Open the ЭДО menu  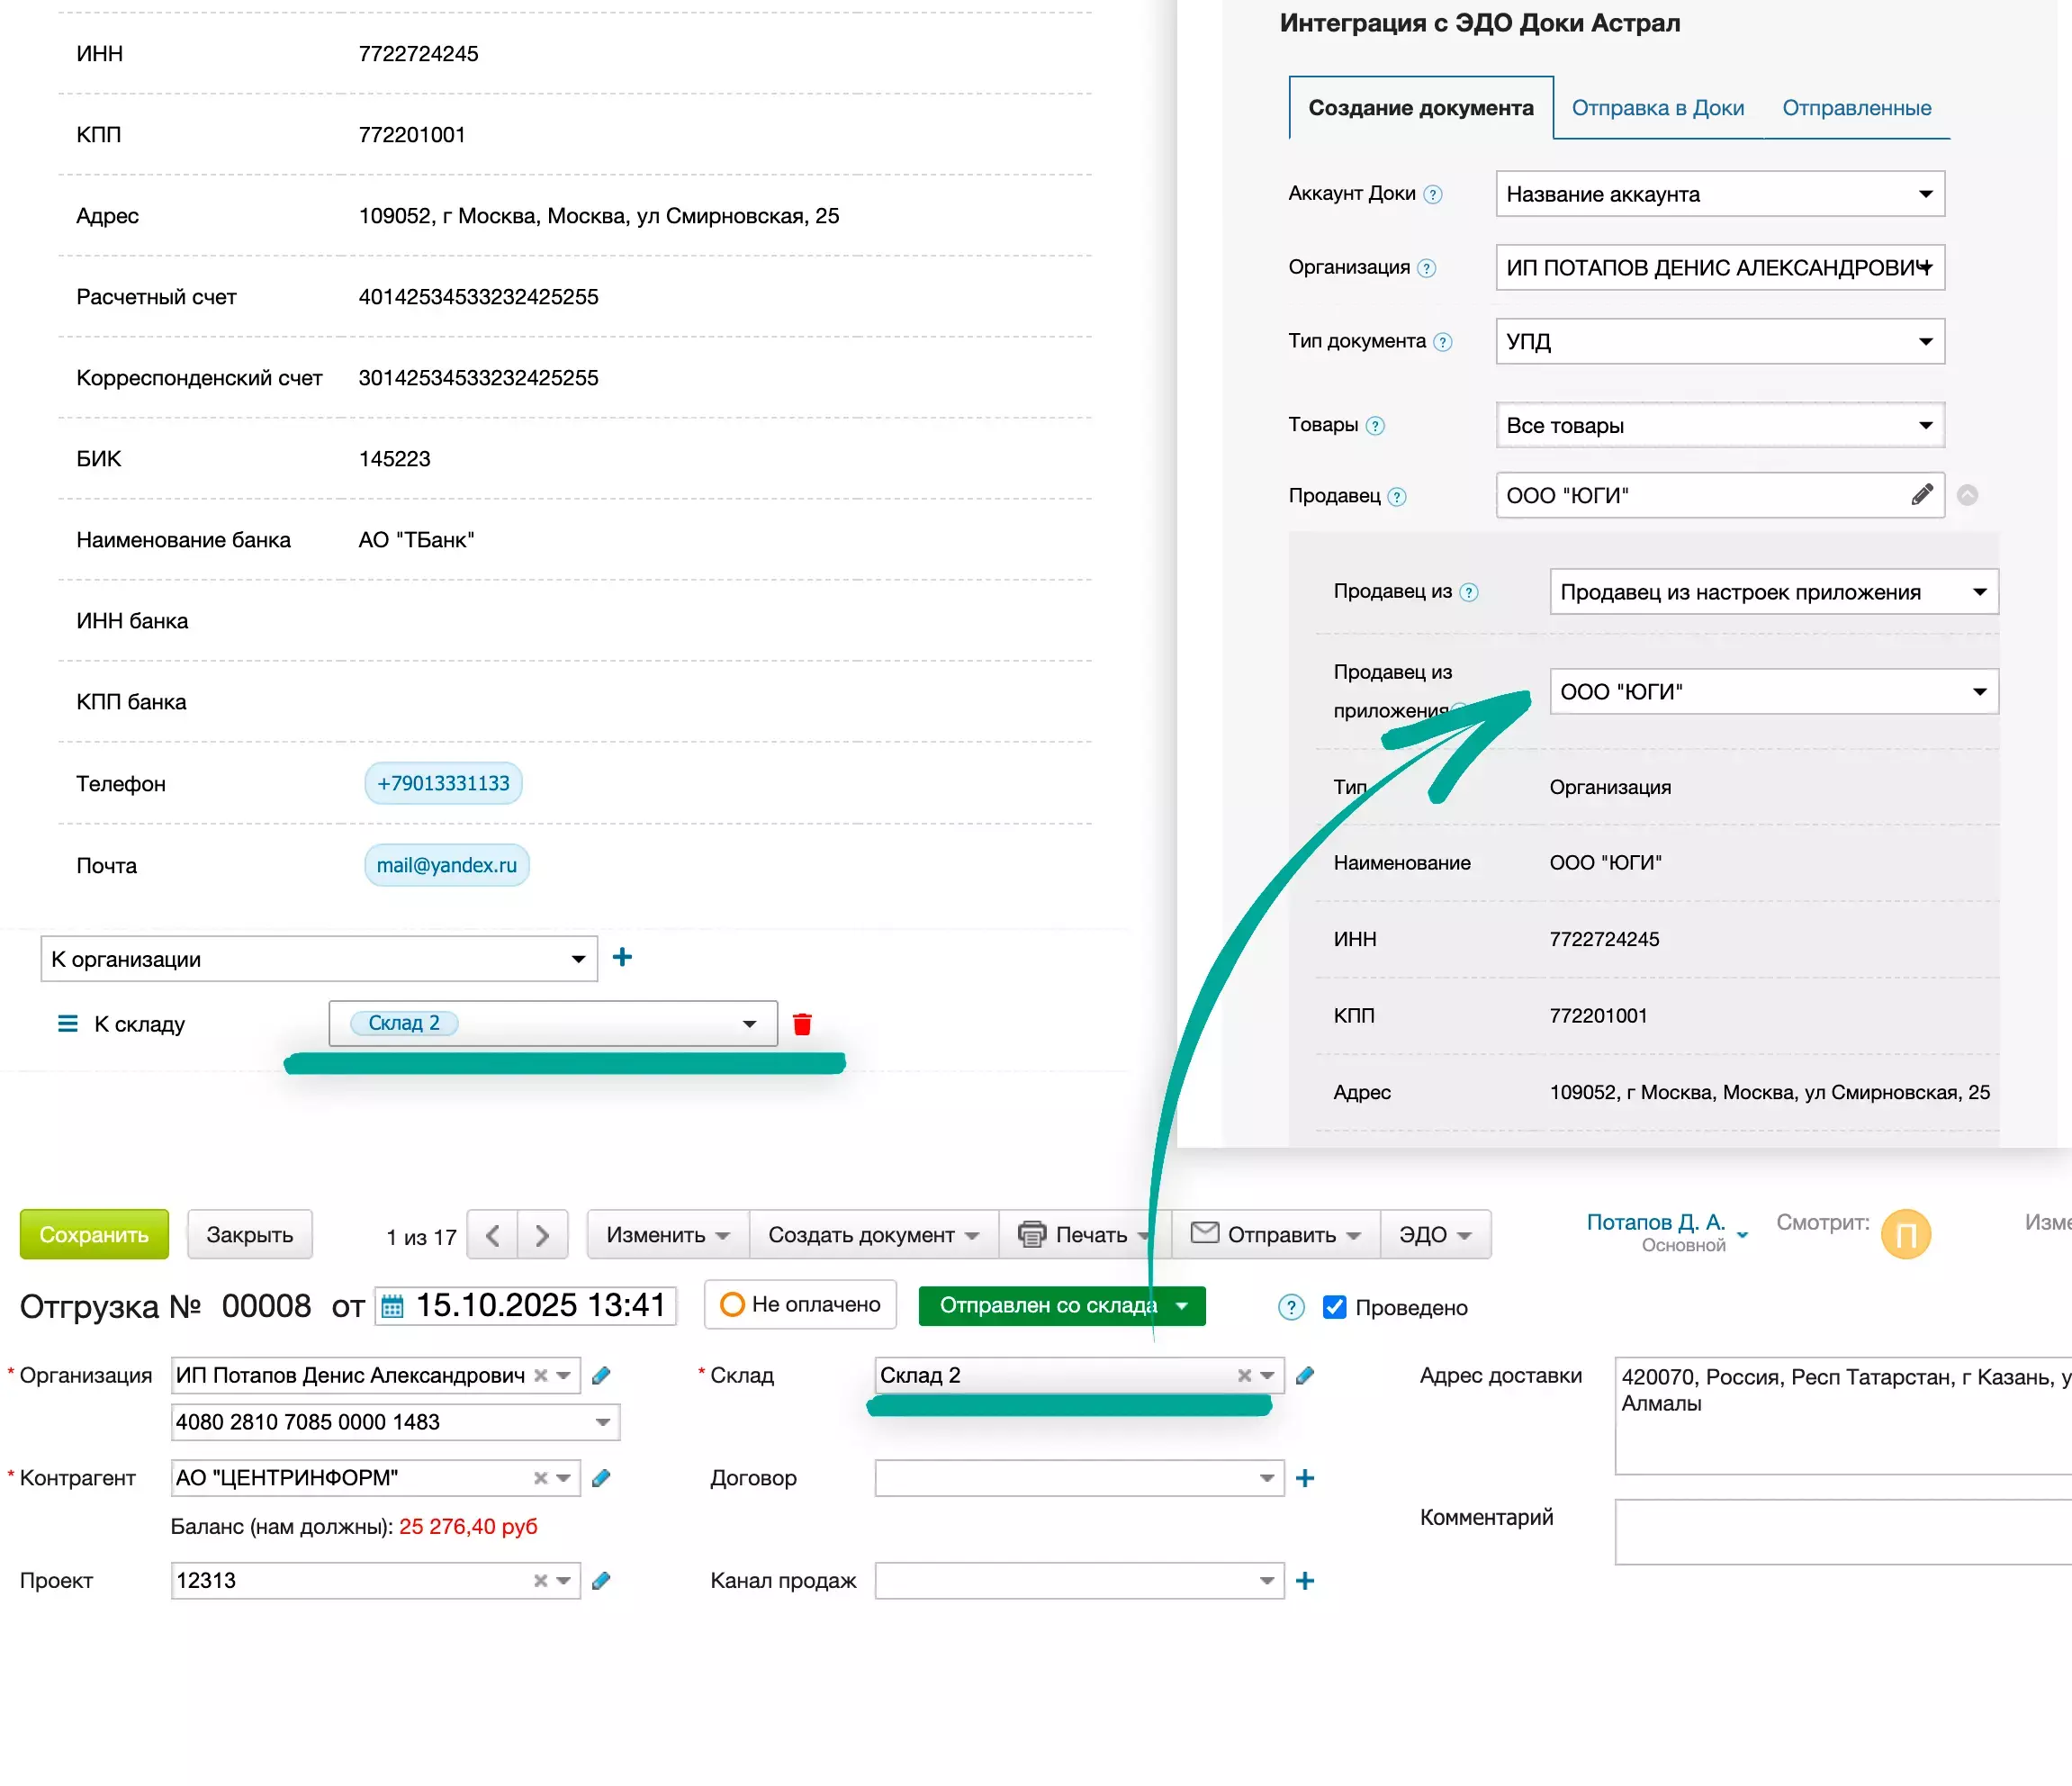coord(1434,1235)
